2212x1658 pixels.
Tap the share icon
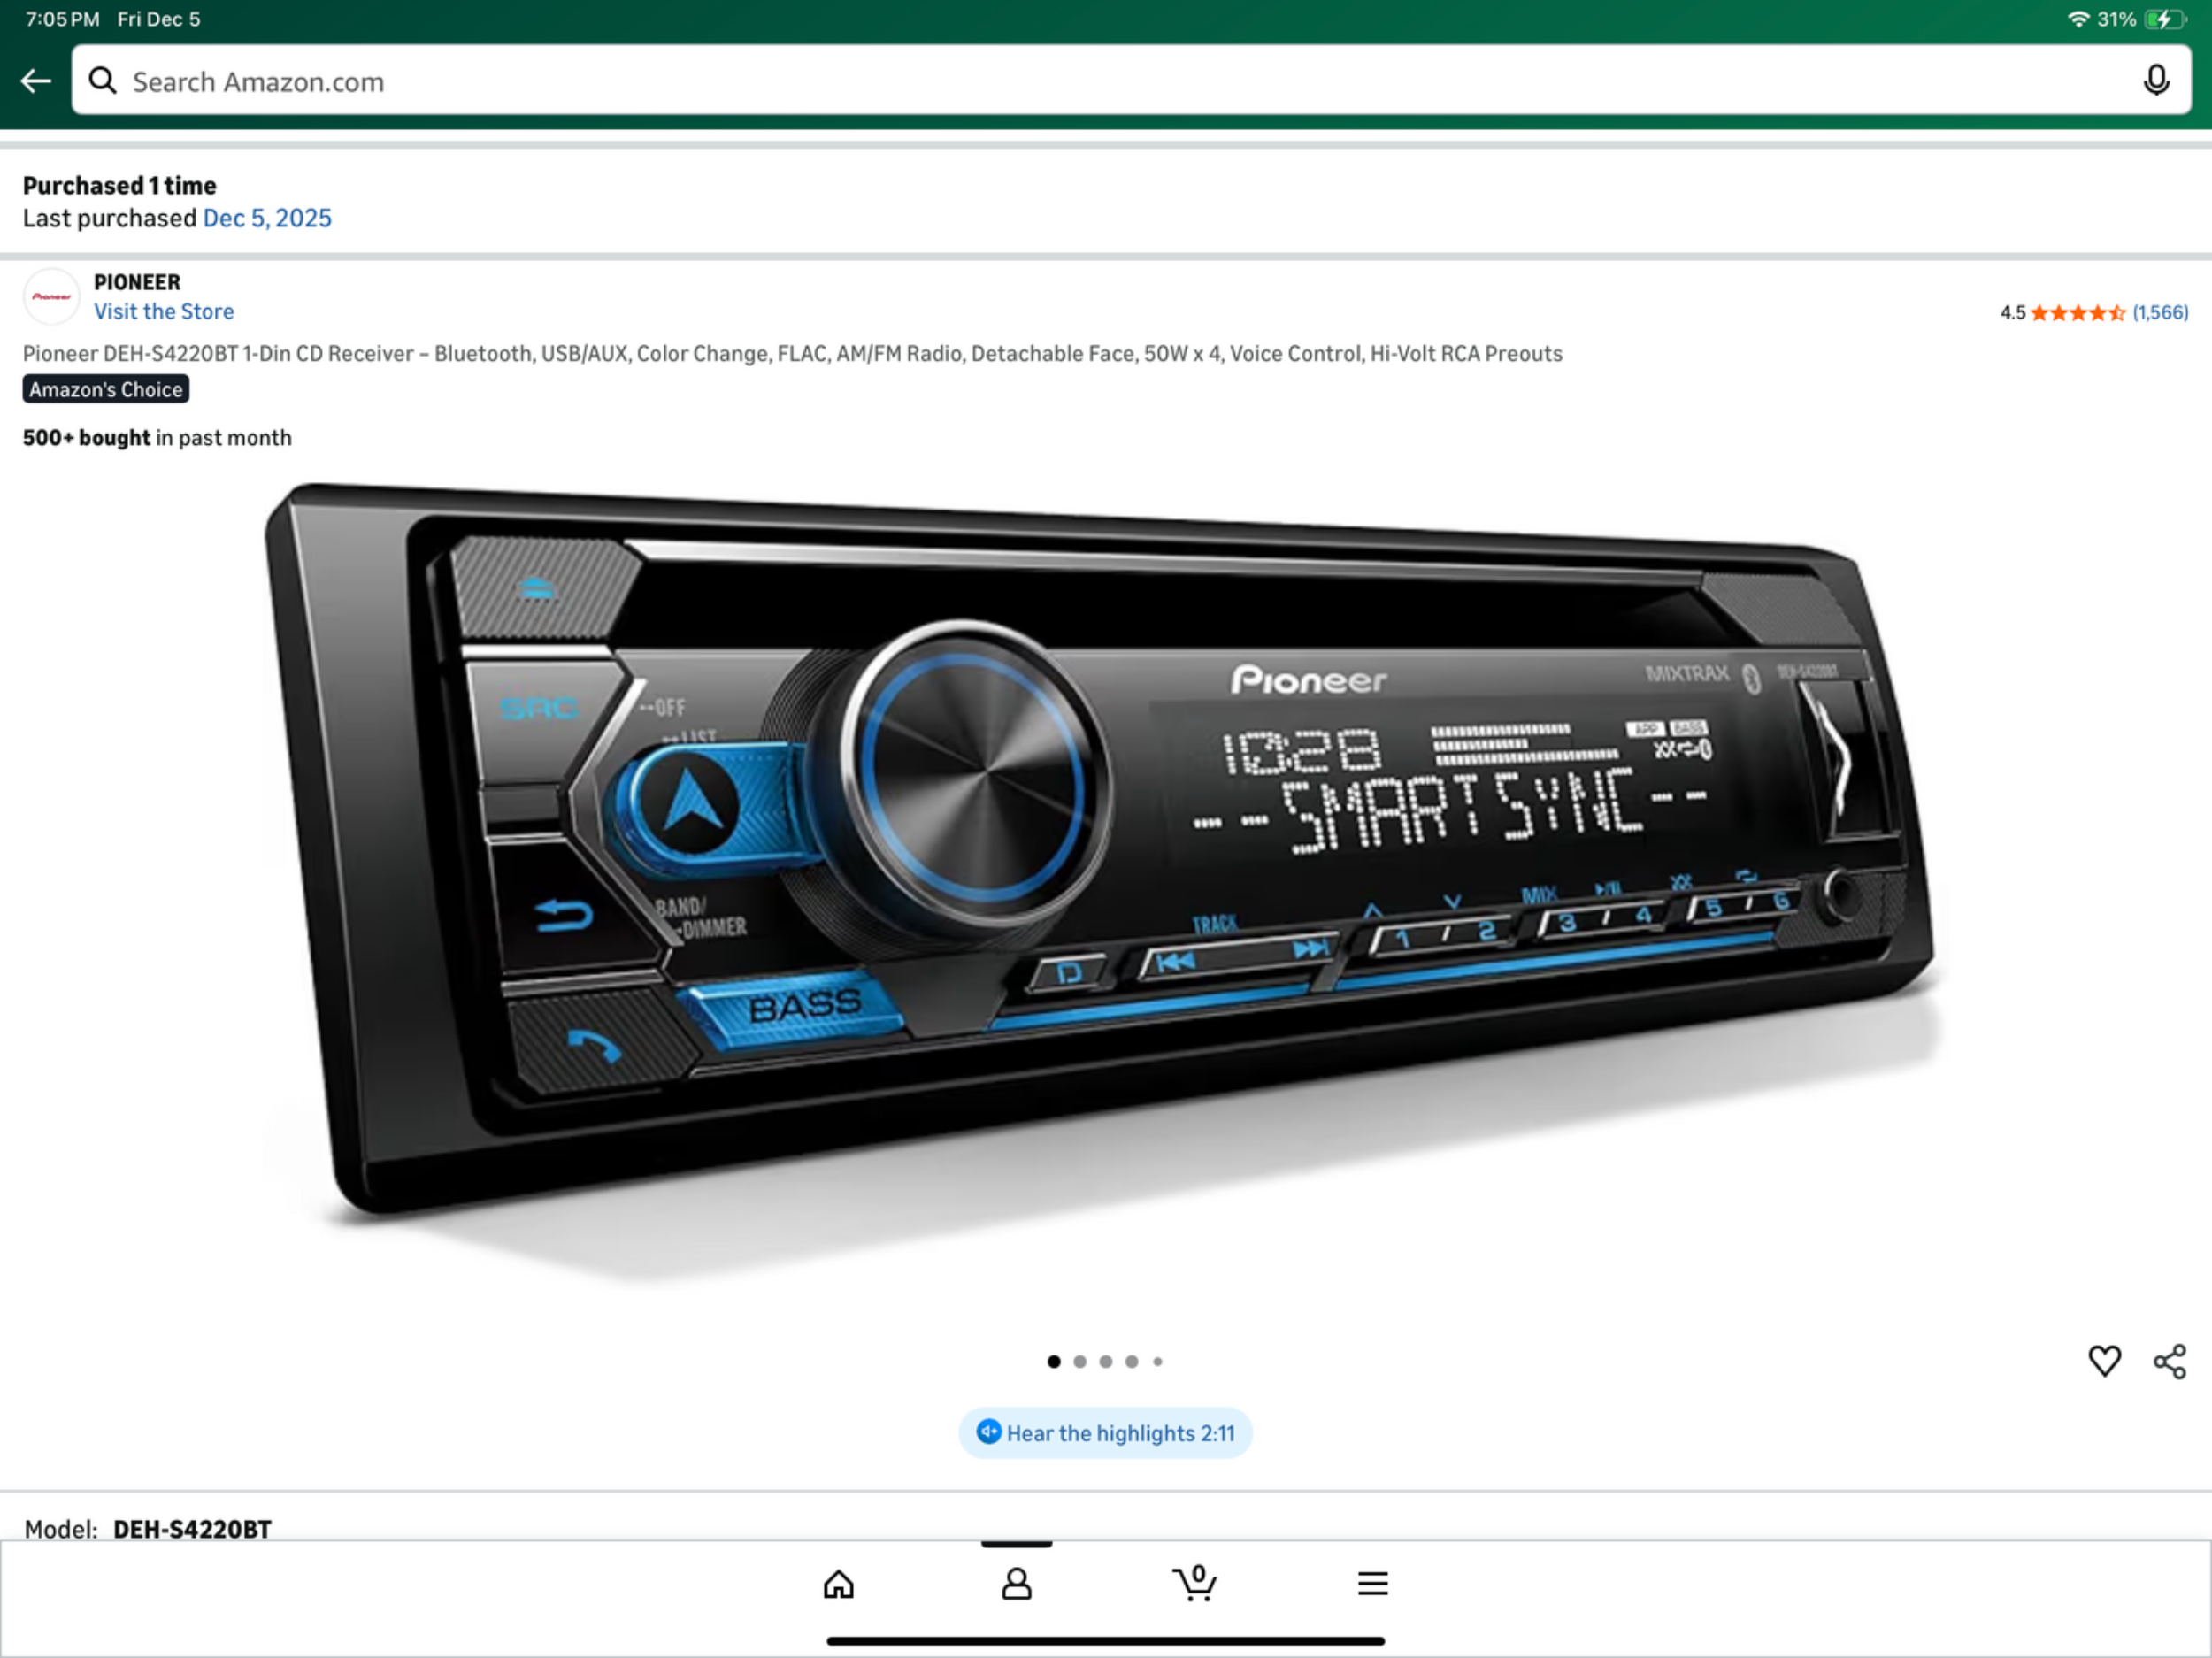2169,1361
